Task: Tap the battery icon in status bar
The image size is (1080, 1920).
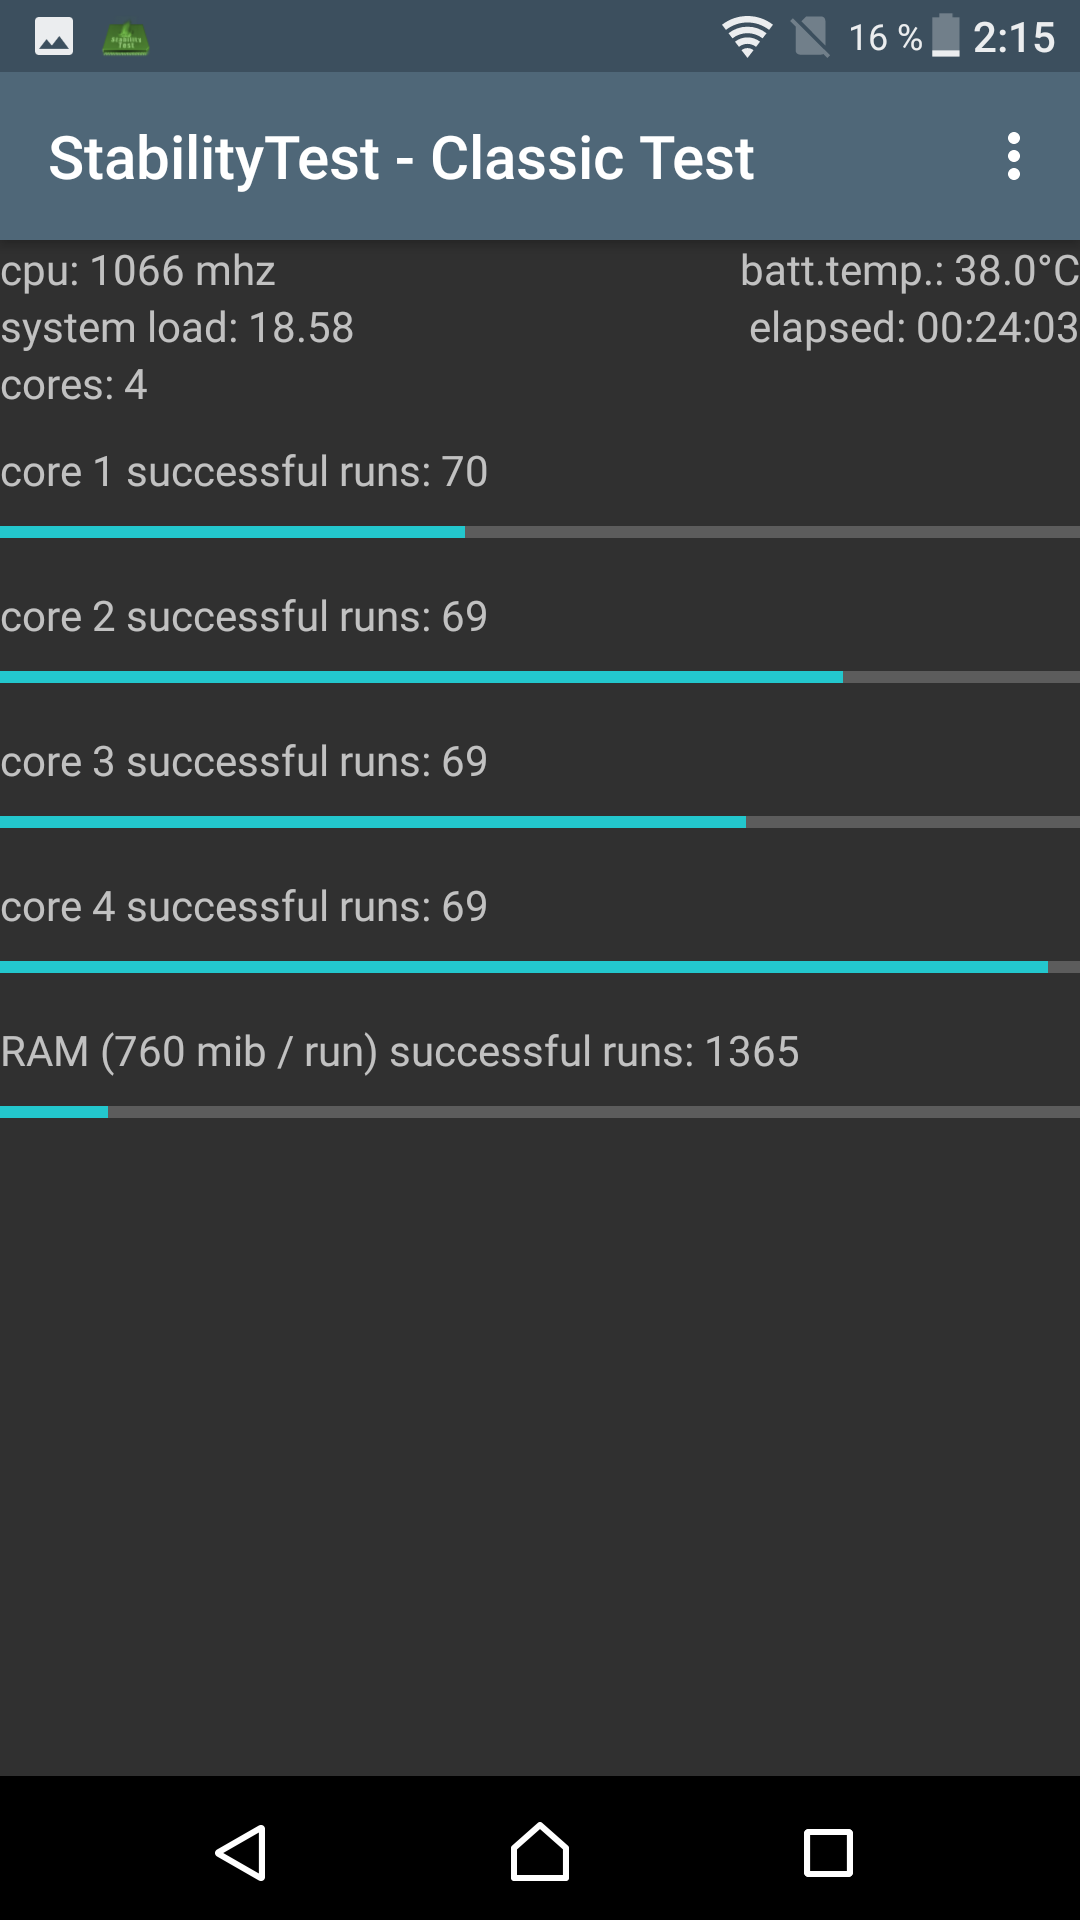Action: 945,37
